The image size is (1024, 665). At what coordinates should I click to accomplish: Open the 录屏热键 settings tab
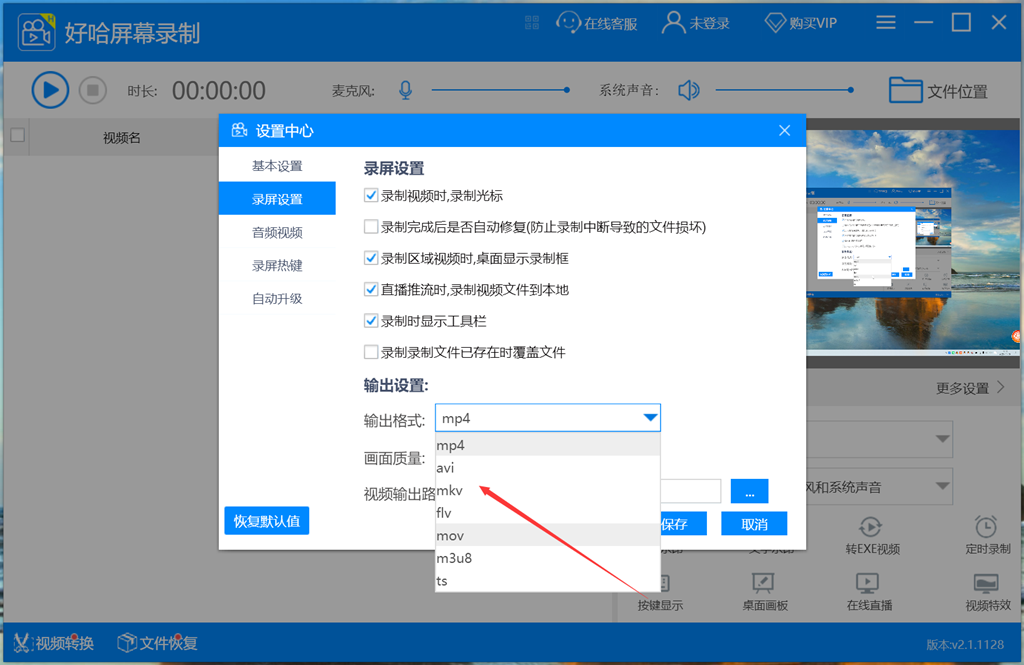[x=277, y=266]
